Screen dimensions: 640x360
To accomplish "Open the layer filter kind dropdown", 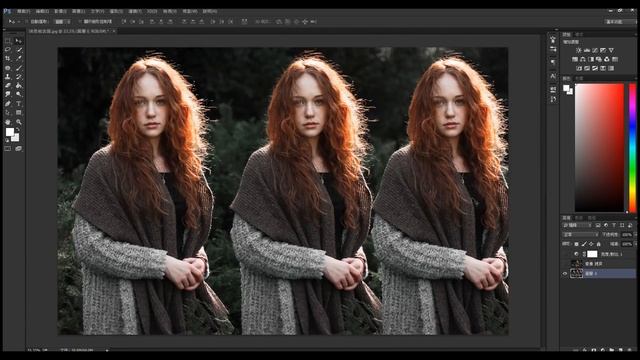I will (577, 225).
